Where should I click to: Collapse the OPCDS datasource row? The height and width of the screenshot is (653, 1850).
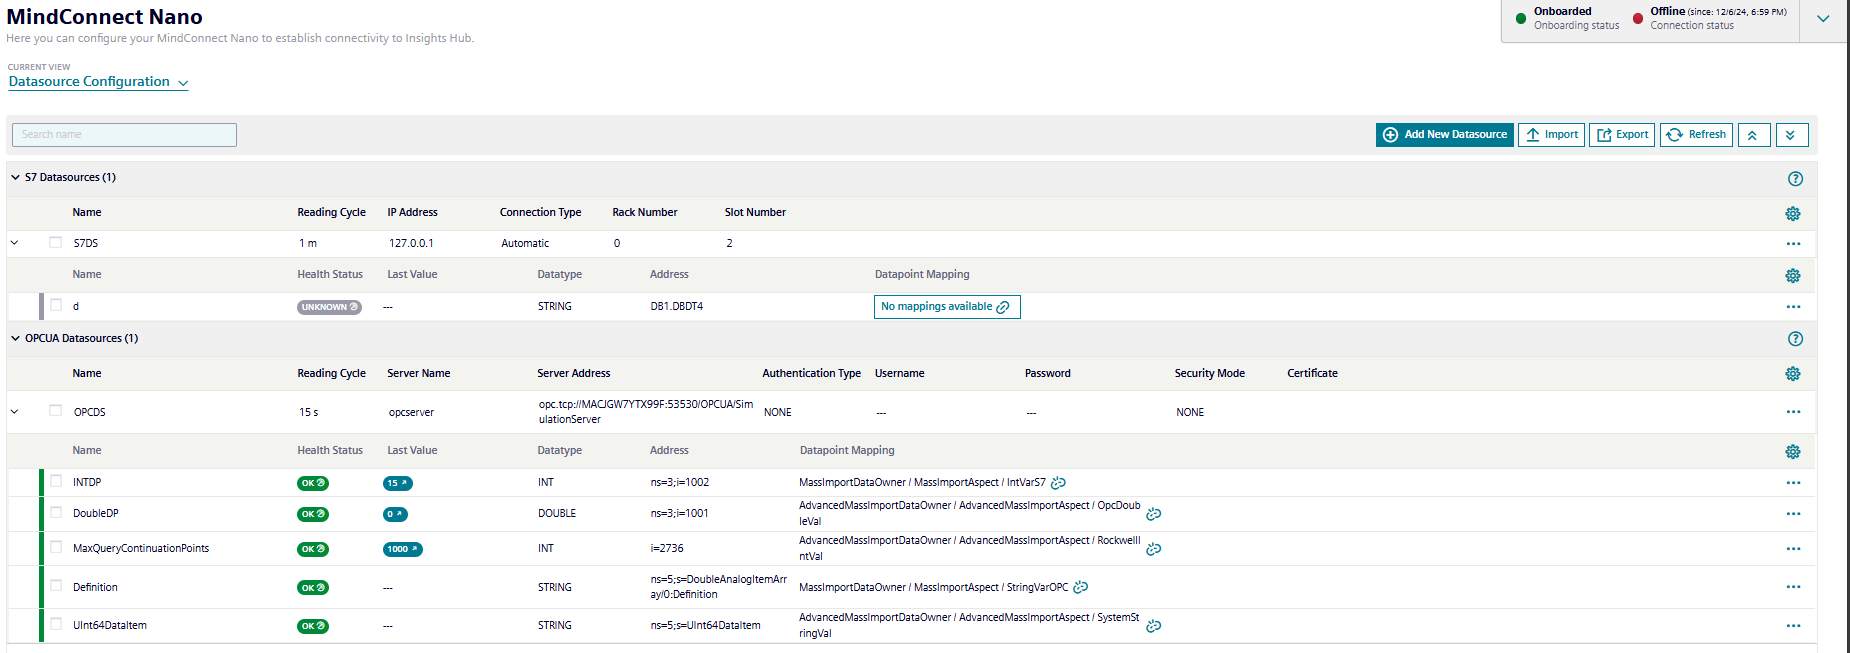point(14,411)
